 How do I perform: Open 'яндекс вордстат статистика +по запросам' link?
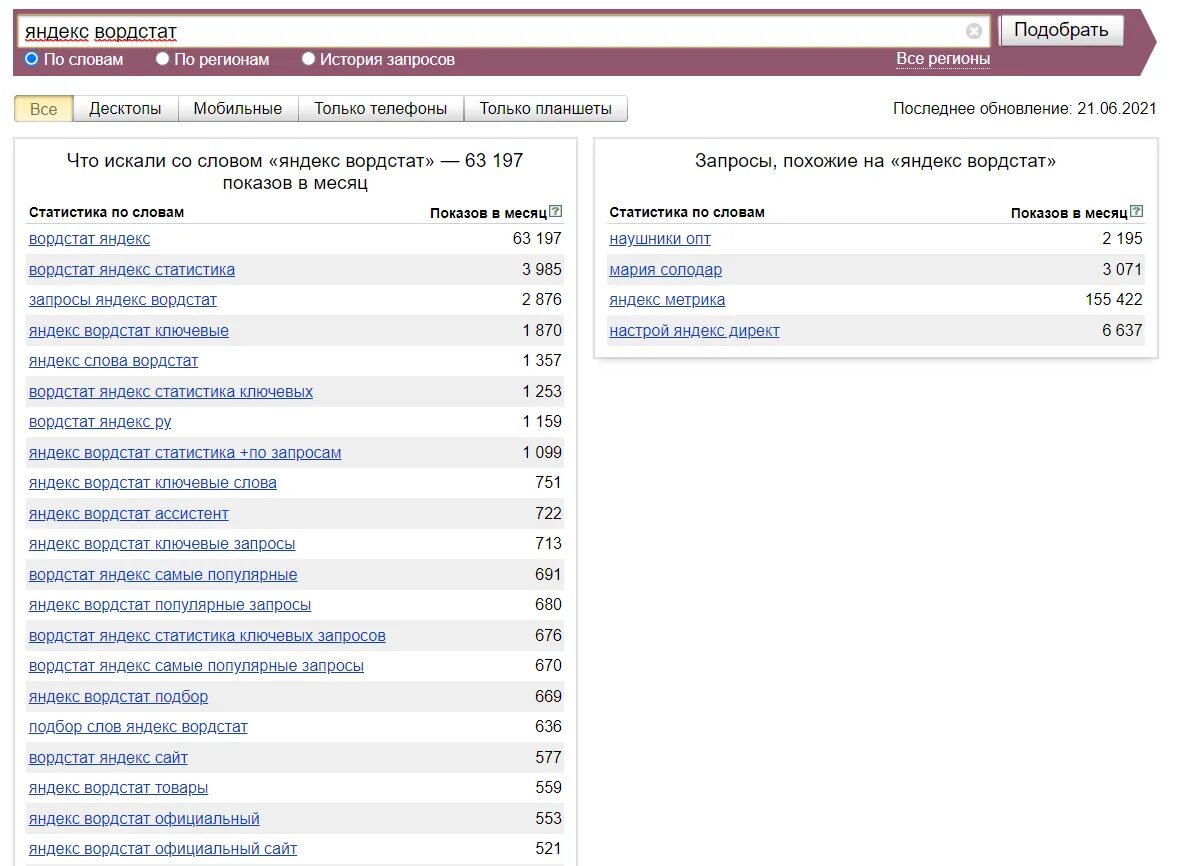click(x=185, y=453)
